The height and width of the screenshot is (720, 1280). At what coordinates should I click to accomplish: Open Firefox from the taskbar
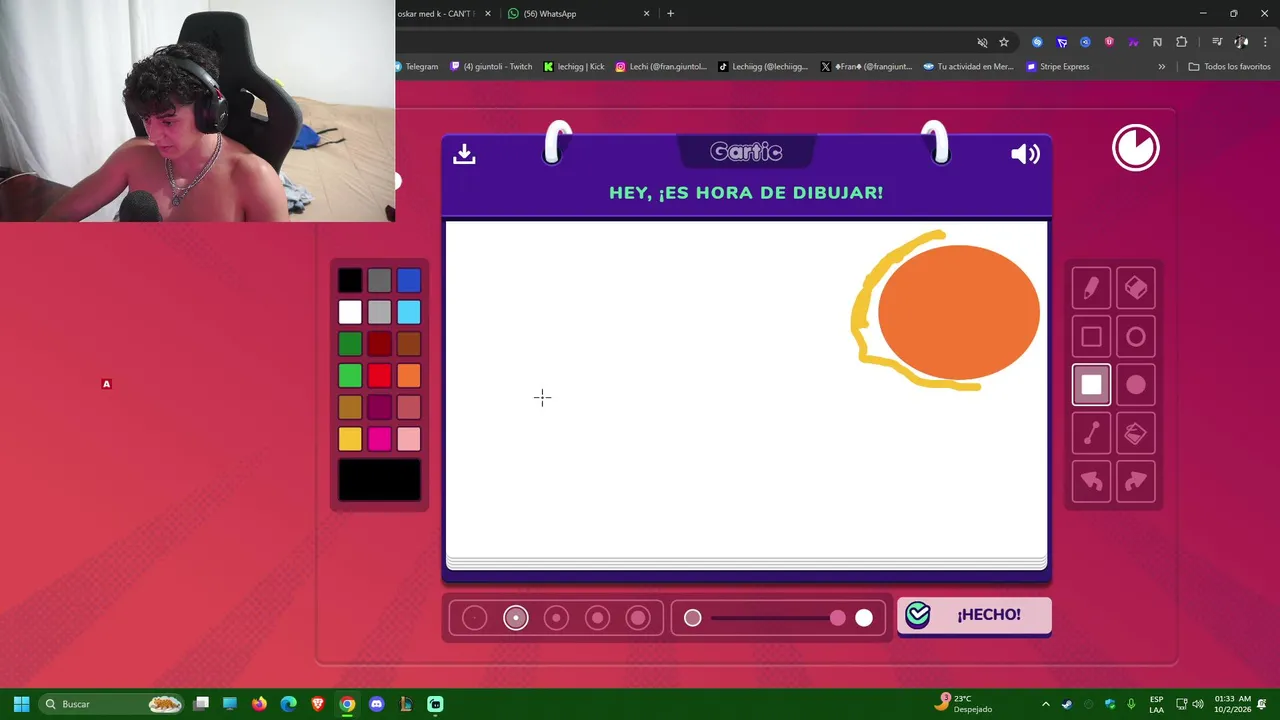[259, 704]
